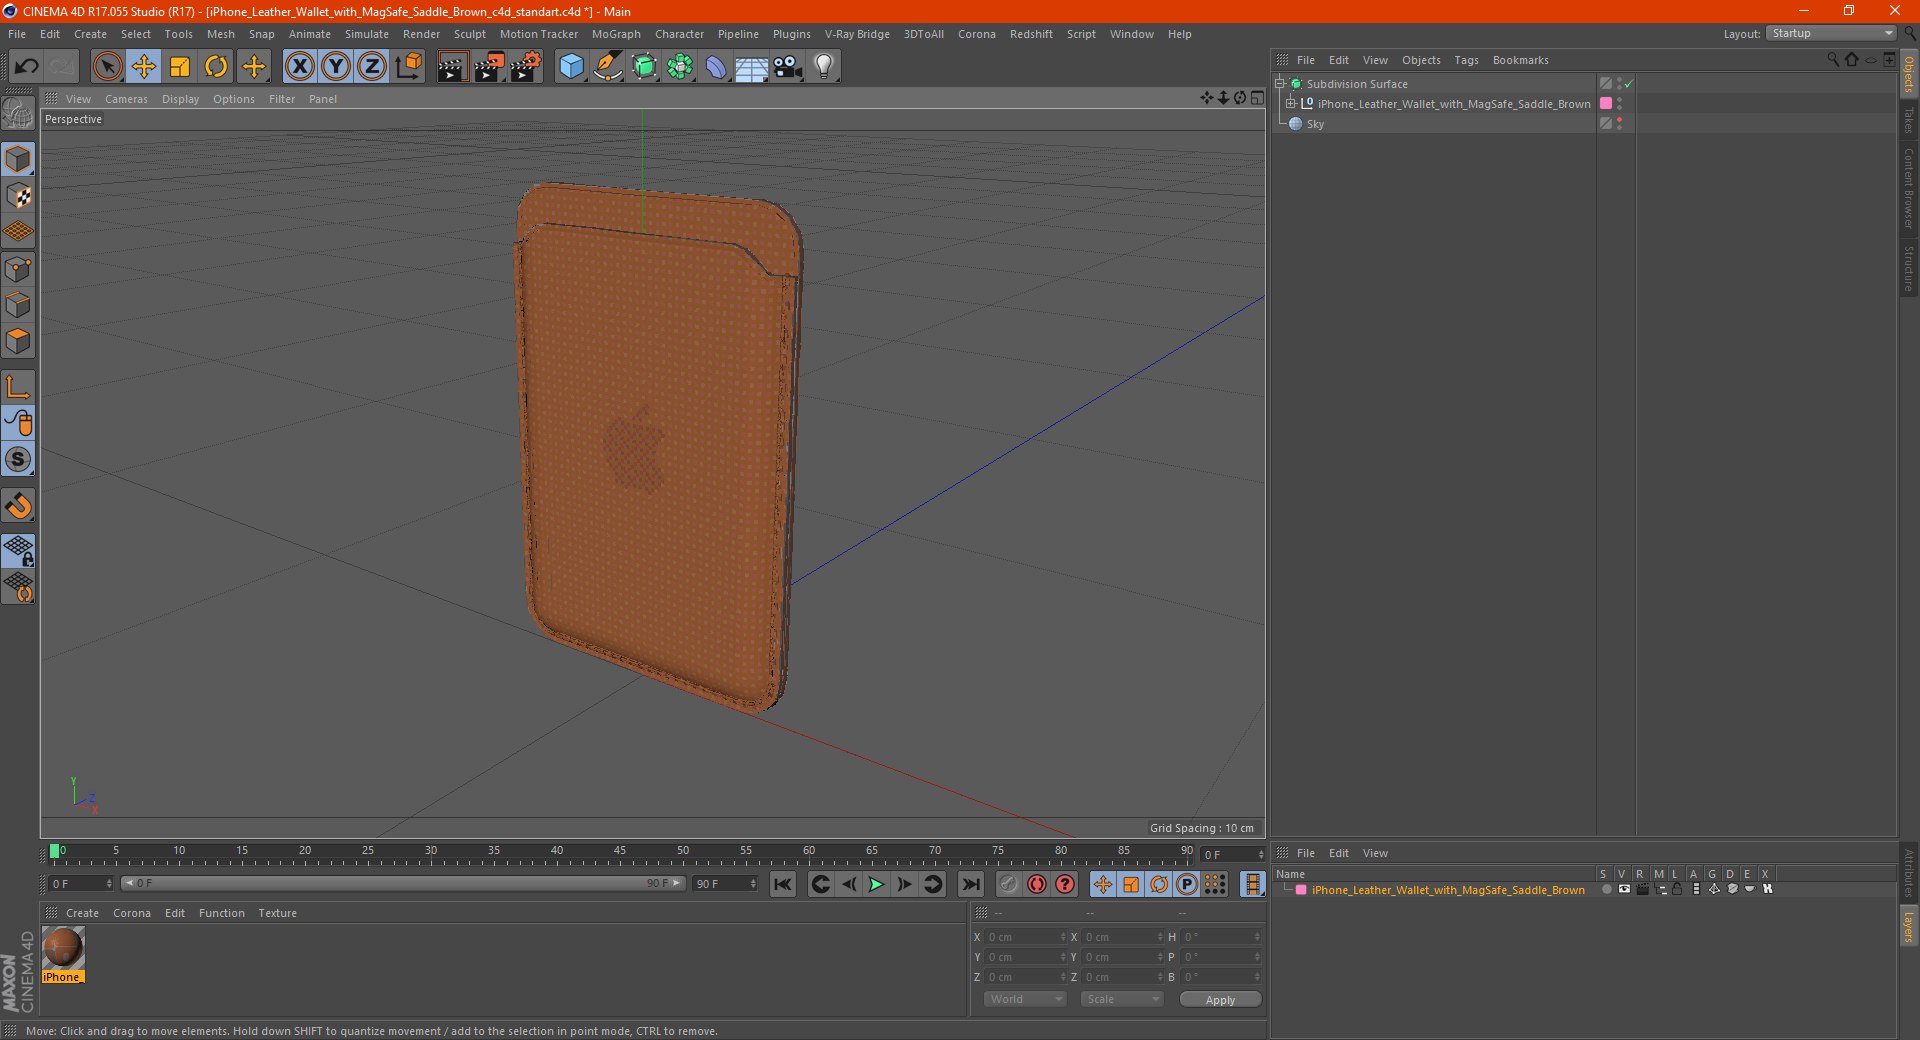The image size is (1920, 1040).
Task: Select the Rotate tool
Action: coord(216,67)
